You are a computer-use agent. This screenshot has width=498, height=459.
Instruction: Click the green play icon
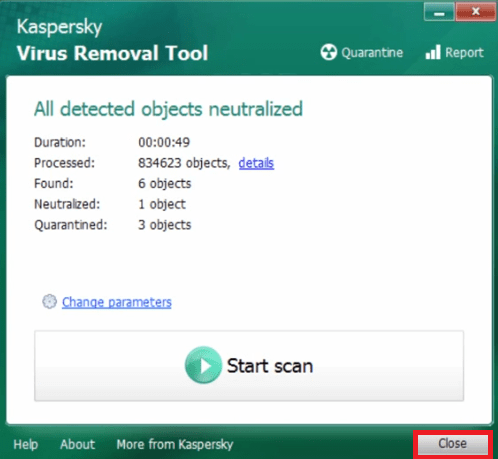[x=203, y=365]
